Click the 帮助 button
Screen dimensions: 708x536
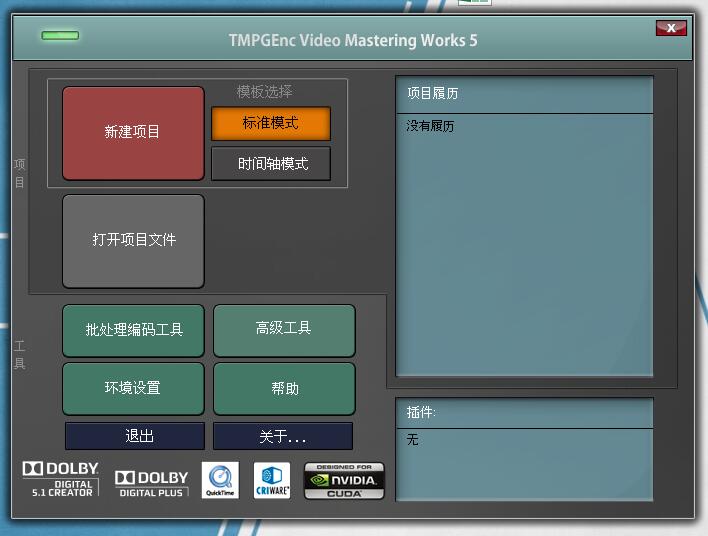(x=284, y=388)
